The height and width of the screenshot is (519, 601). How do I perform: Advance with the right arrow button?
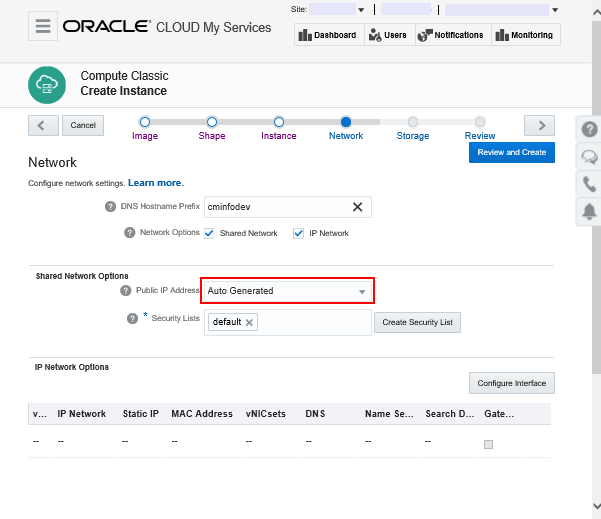pos(539,125)
